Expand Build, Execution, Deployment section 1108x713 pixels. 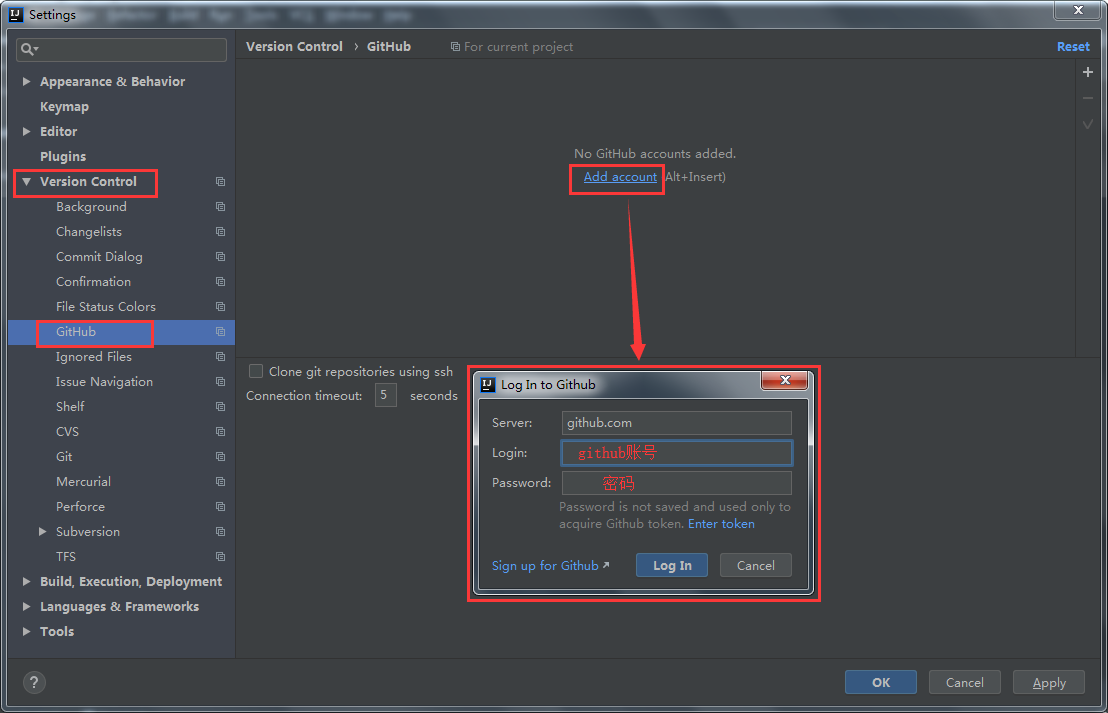(26, 582)
